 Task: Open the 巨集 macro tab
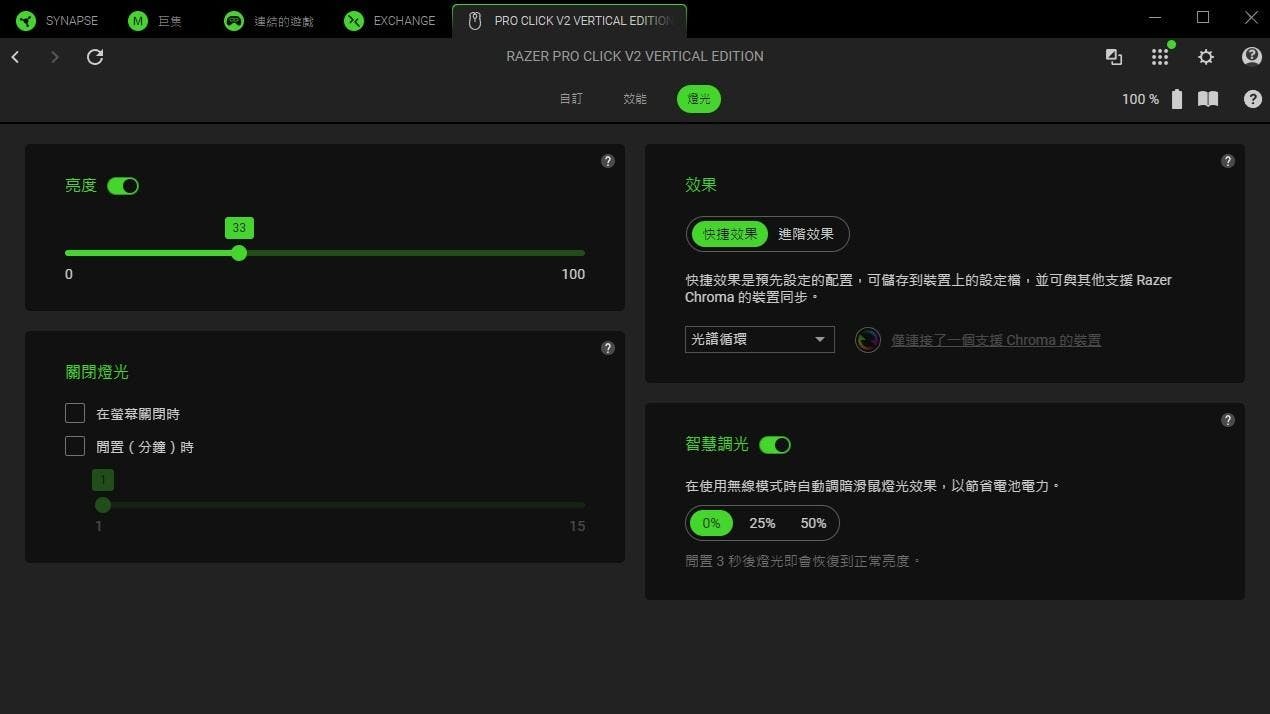pyautogui.click(x=157, y=21)
